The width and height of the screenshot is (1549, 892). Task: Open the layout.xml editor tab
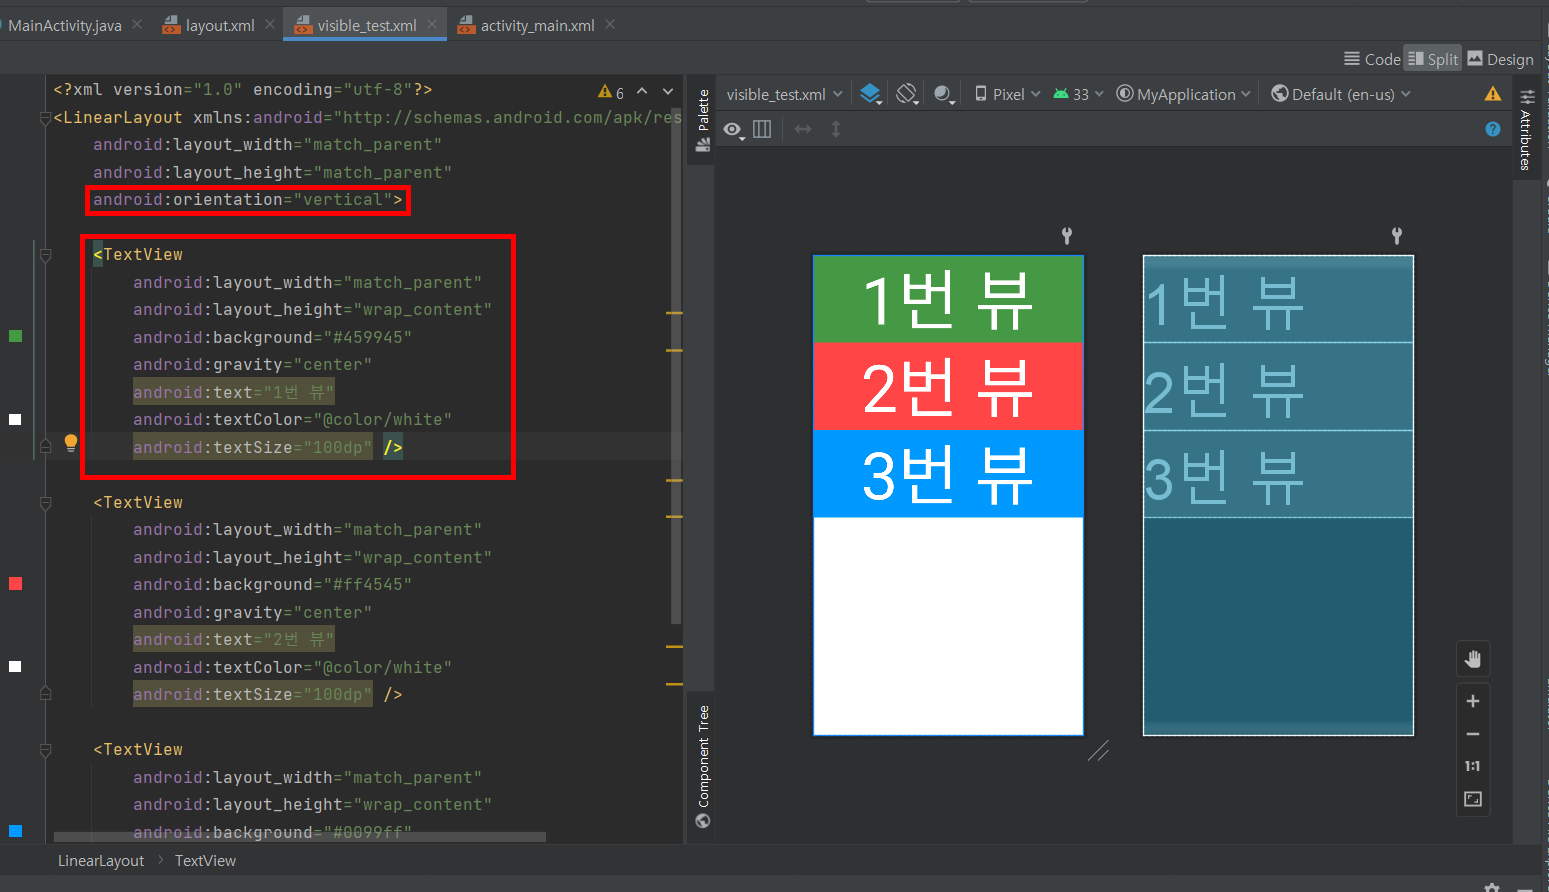tap(208, 25)
